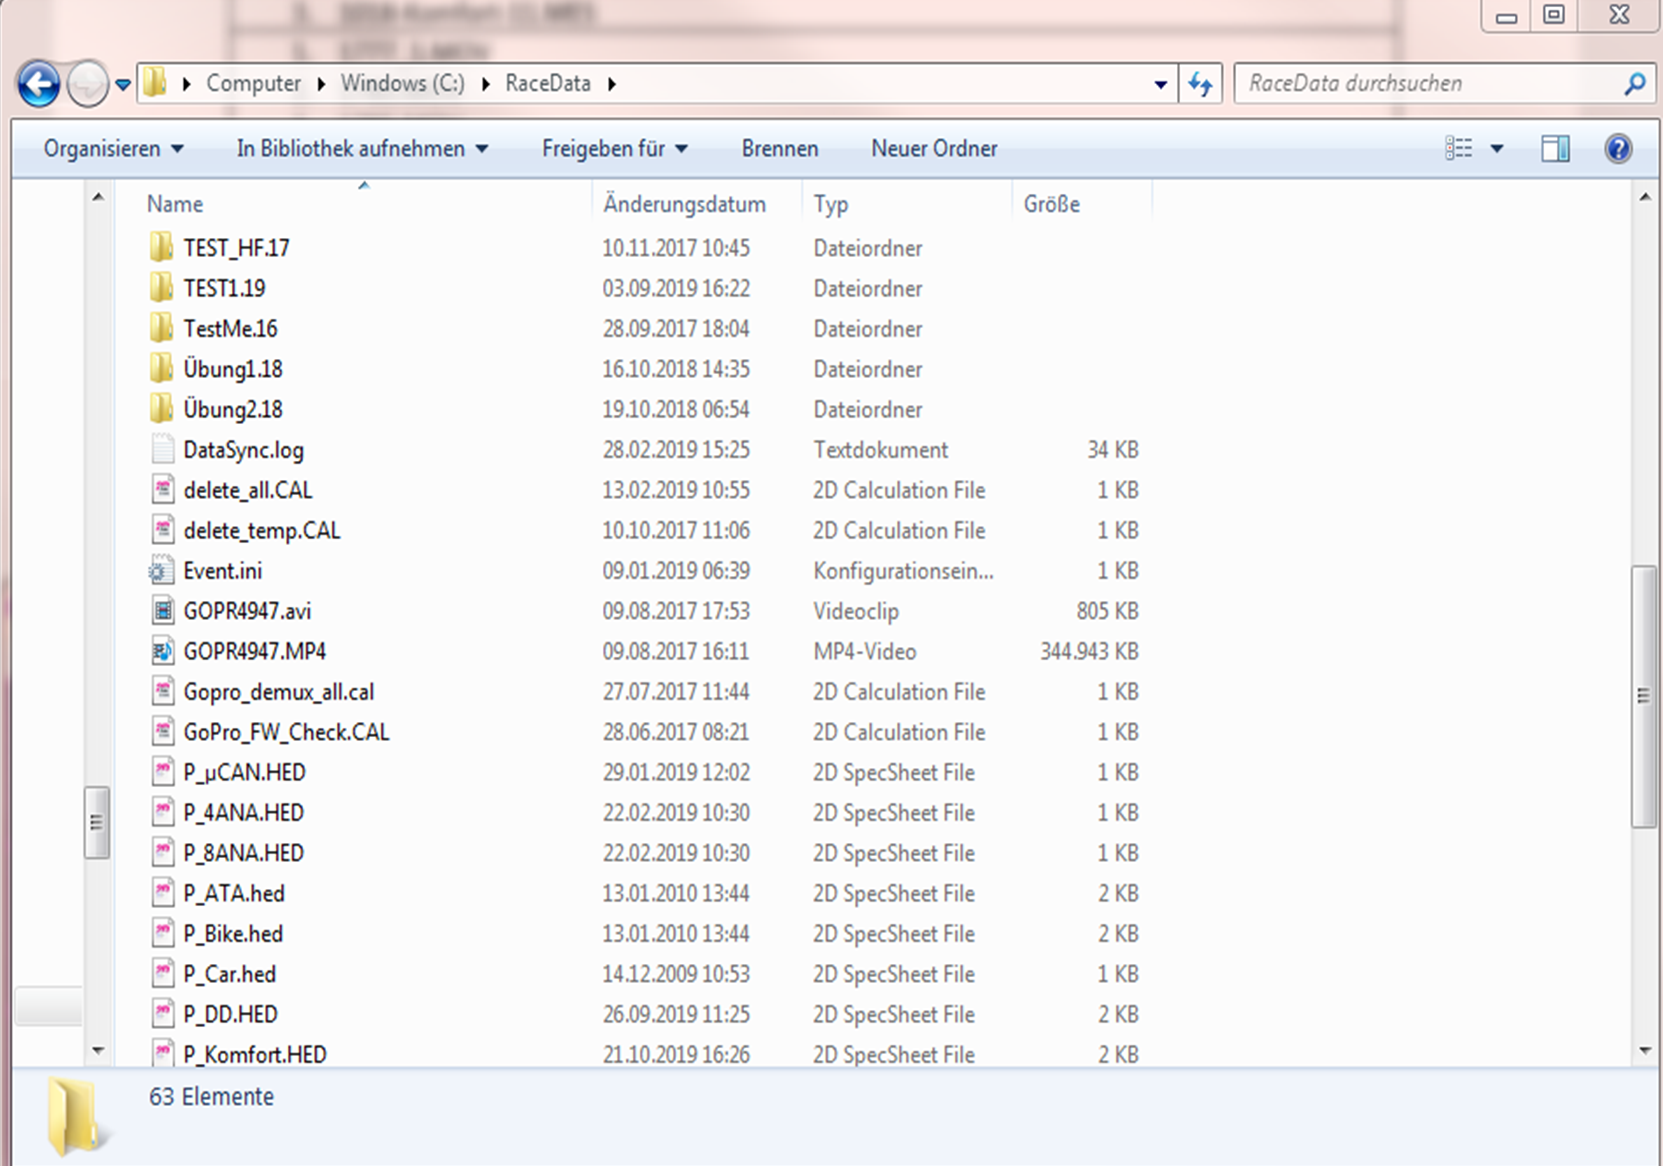Open the Organisieren dropdown menu
The width and height of the screenshot is (1663, 1166).
coord(113,149)
